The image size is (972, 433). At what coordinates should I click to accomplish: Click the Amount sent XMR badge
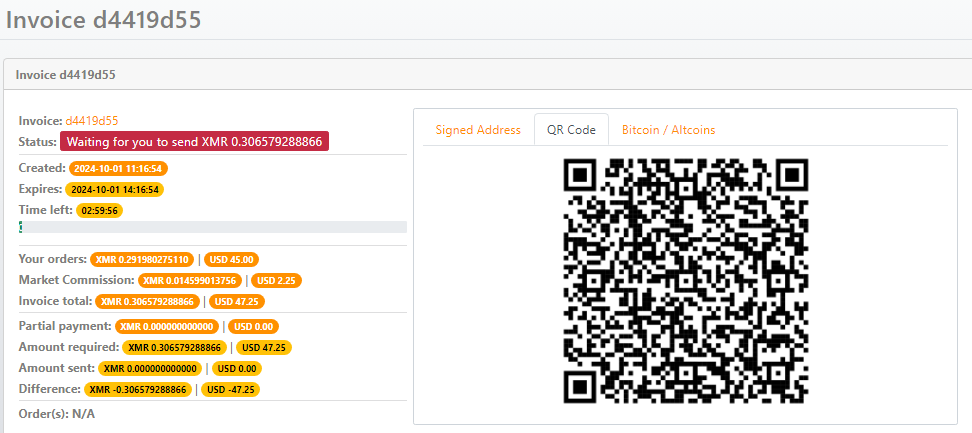[x=151, y=368]
